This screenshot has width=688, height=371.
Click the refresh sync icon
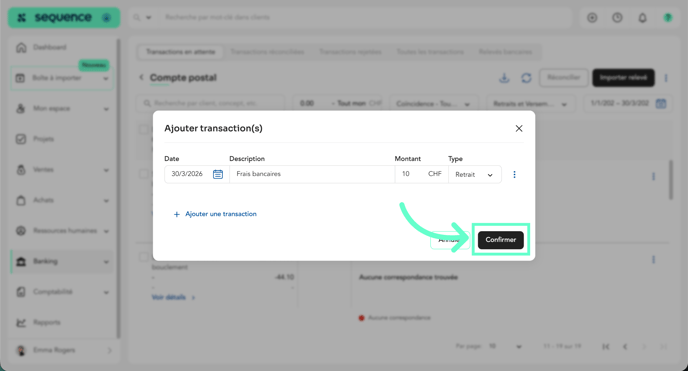click(526, 78)
